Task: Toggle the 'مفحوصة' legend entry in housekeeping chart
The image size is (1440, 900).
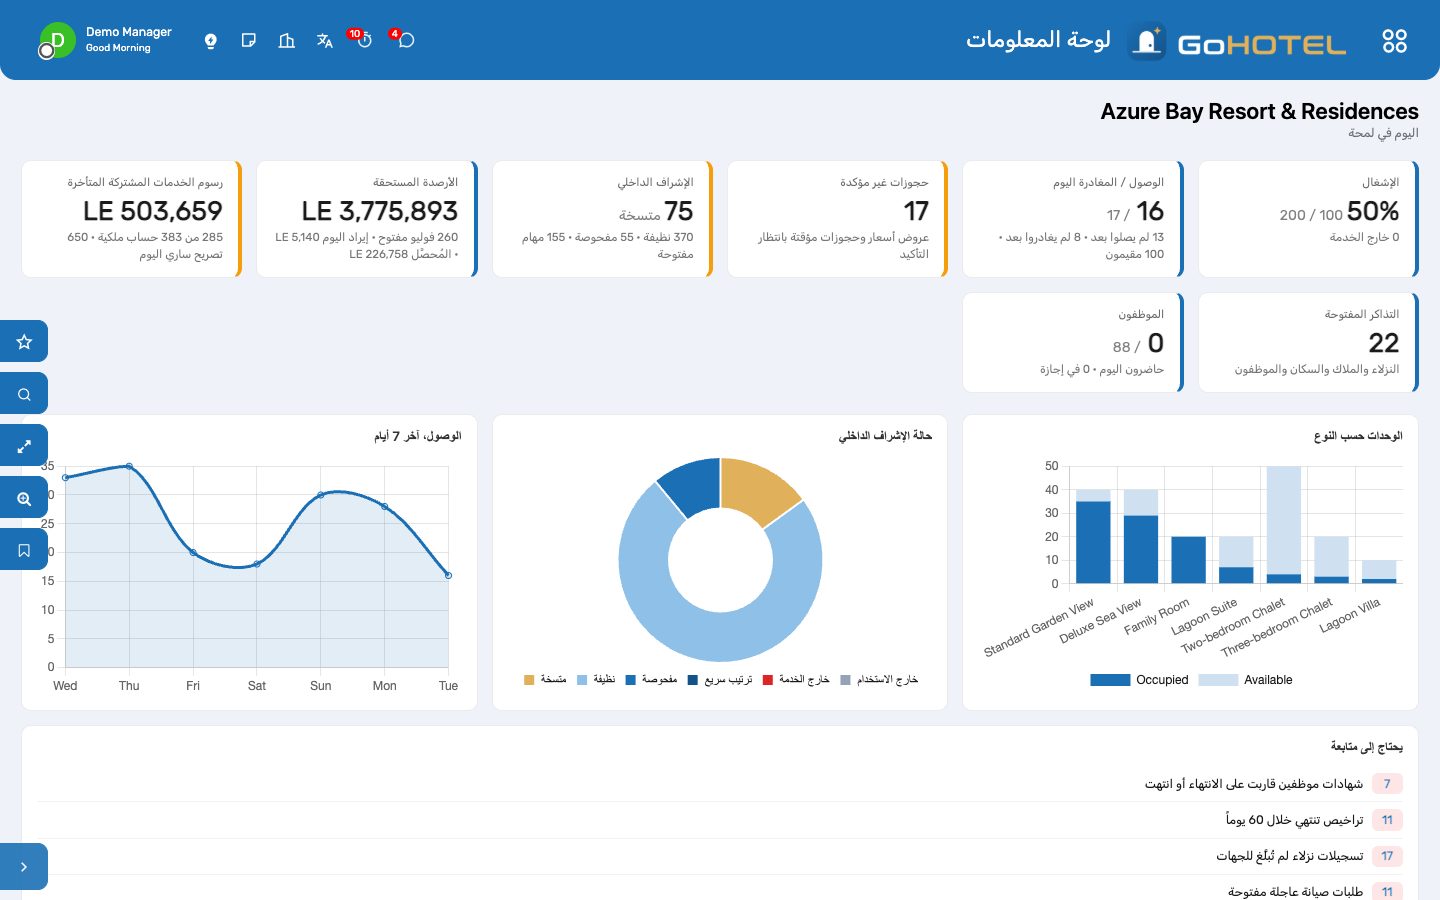Action: click(x=651, y=680)
